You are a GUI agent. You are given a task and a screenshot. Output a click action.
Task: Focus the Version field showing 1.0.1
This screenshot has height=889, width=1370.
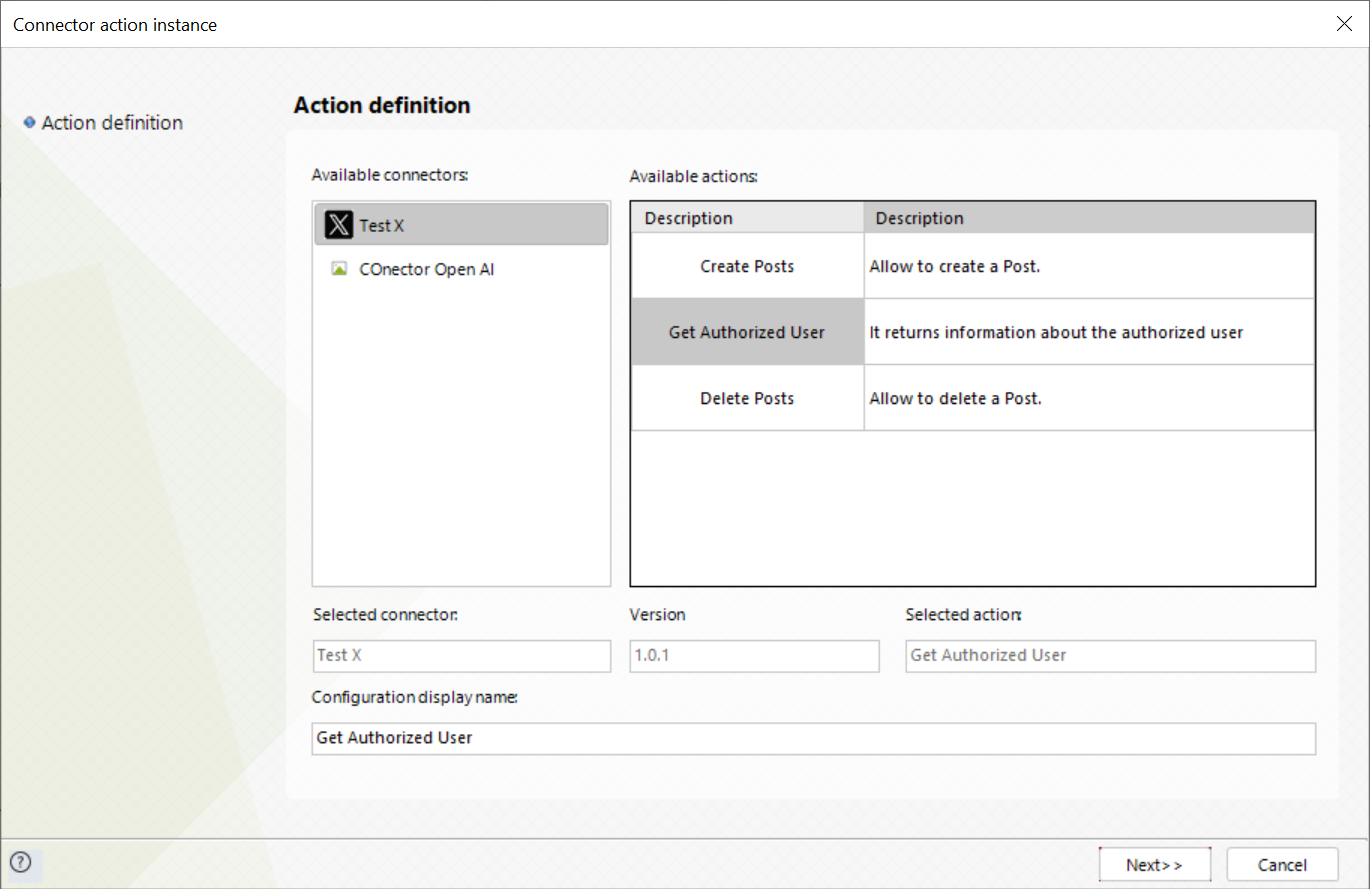pyautogui.click(x=754, y=656)
